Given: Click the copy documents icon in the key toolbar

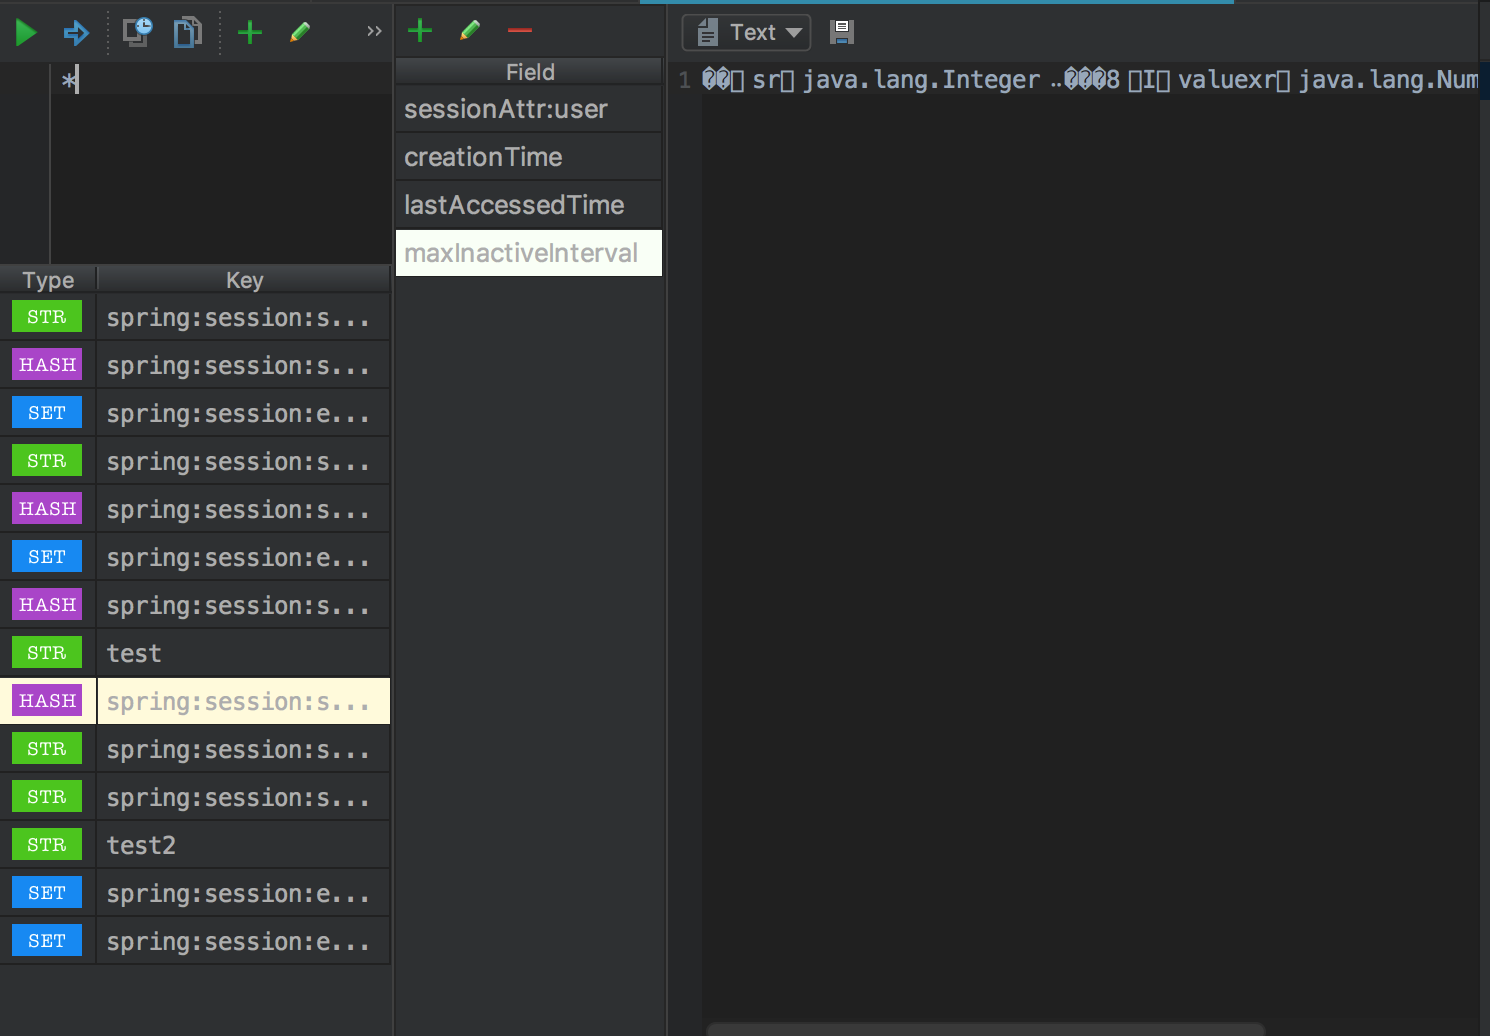Looking at the screenshot, I should [x=187, y=33].
